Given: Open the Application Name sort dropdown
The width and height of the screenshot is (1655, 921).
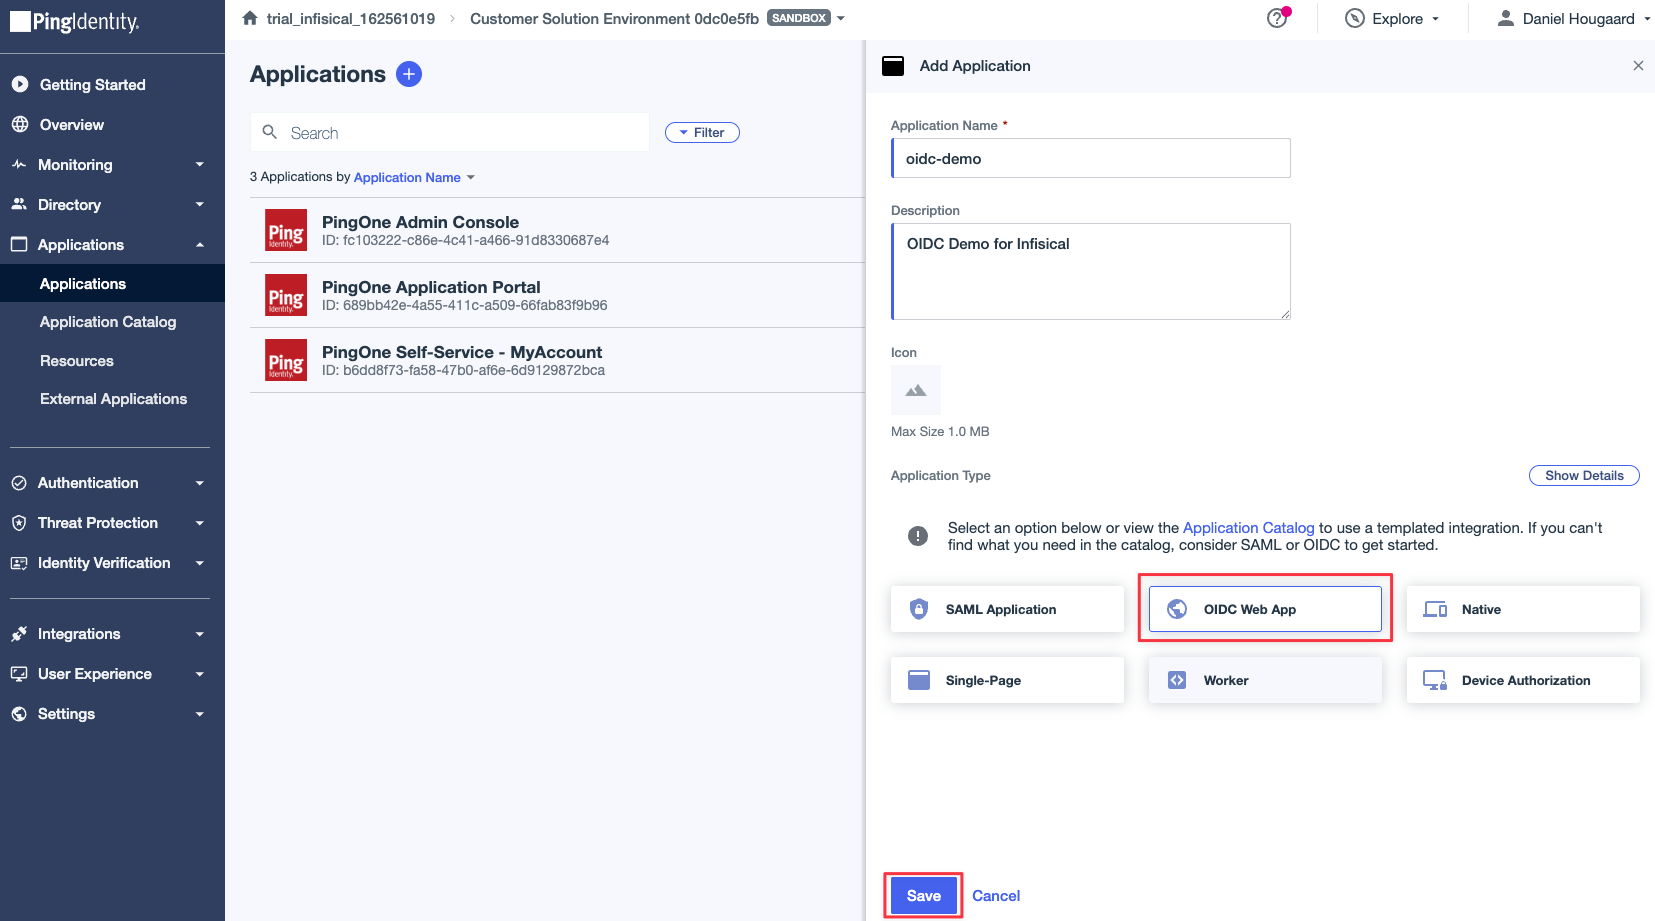Looking at the screenshot, I should (414, 177).
